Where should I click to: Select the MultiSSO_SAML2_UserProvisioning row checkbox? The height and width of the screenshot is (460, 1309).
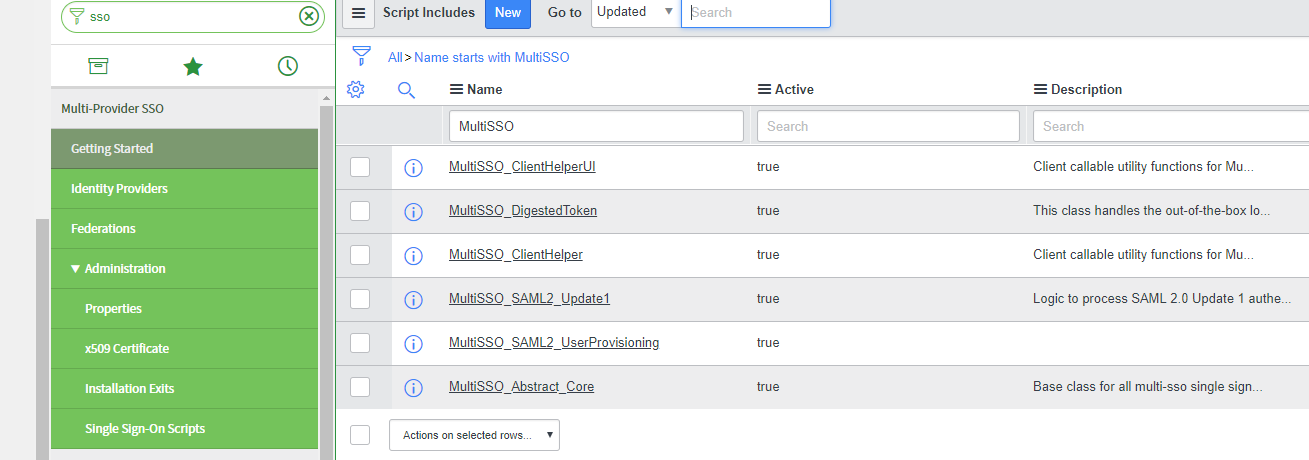360,343
